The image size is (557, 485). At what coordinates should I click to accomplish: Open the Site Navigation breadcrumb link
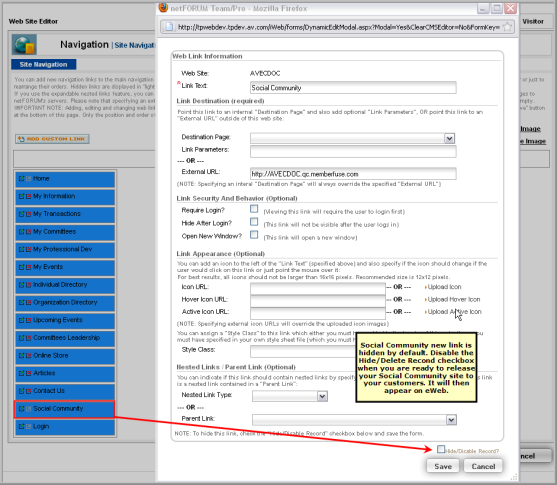(134, 45)
